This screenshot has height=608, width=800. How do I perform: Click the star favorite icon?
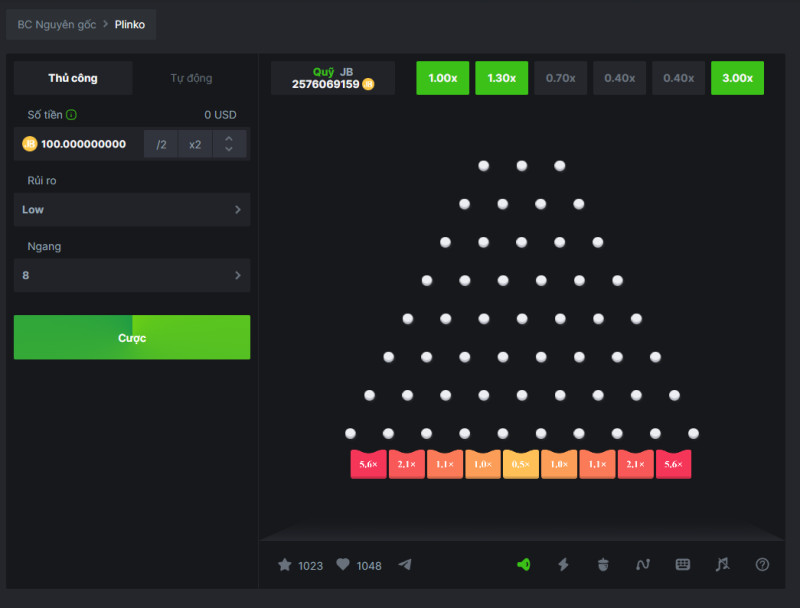pyautogui.click(x=285, y=565)
